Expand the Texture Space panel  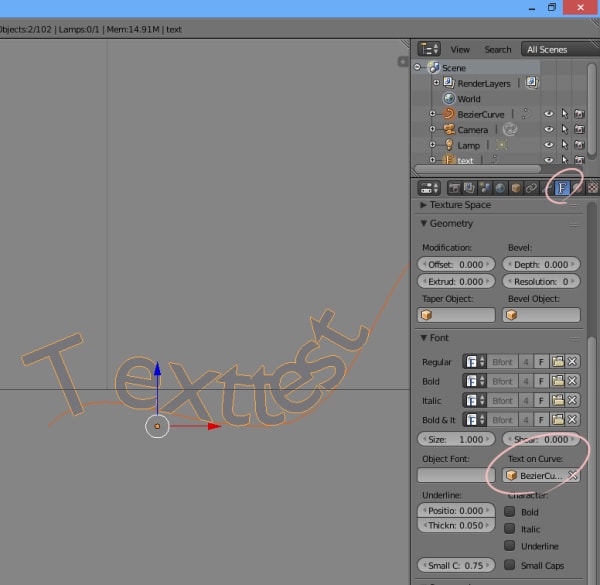tap(423, 205)
